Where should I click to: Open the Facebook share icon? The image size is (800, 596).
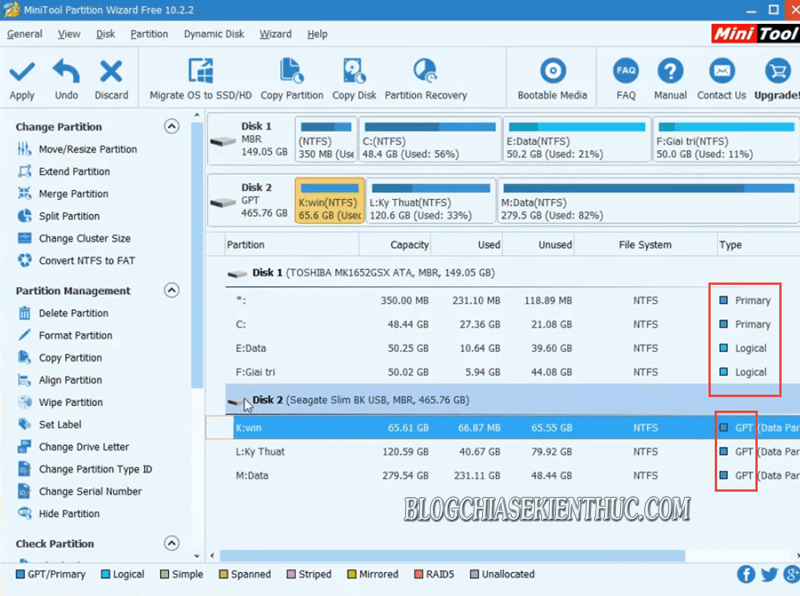(x=745, y=574)
